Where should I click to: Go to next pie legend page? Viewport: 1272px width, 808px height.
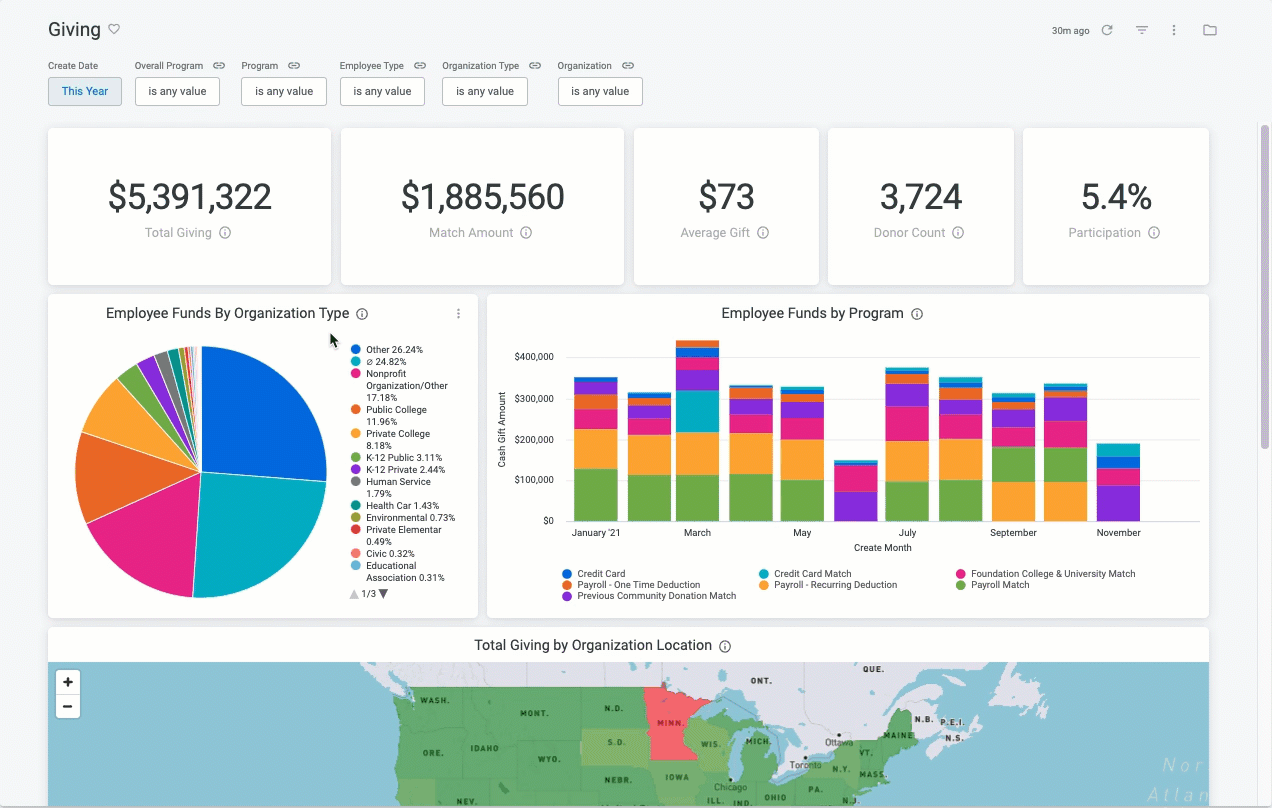tap(384, 594)
